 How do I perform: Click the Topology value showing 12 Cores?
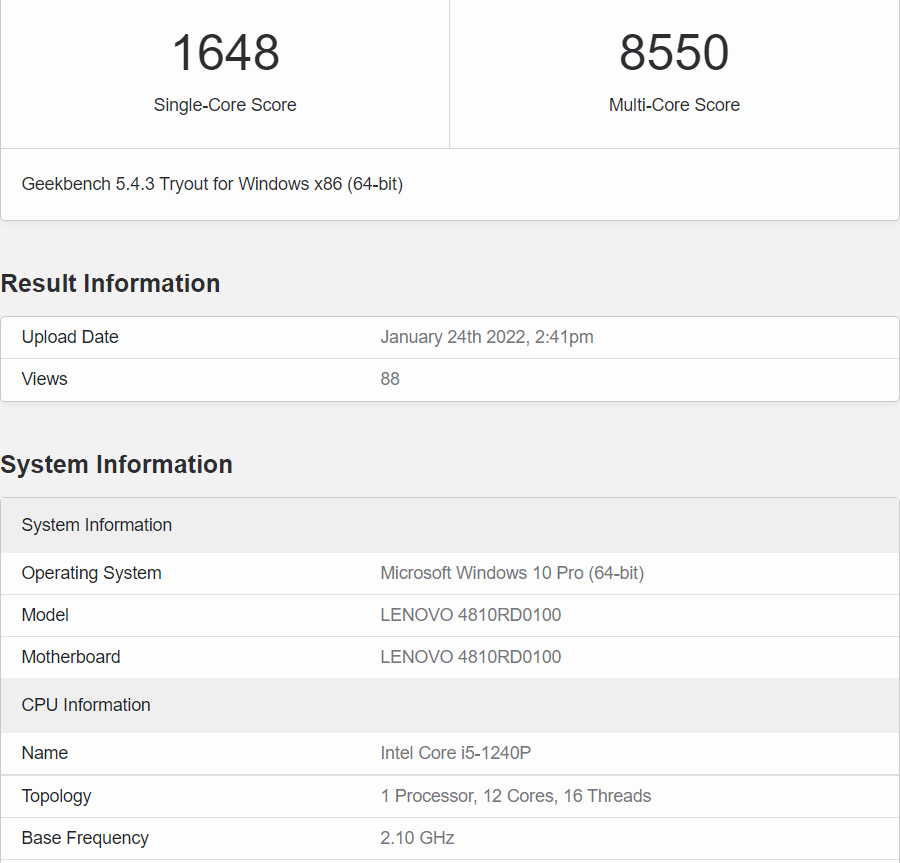(x=515, y=796)
